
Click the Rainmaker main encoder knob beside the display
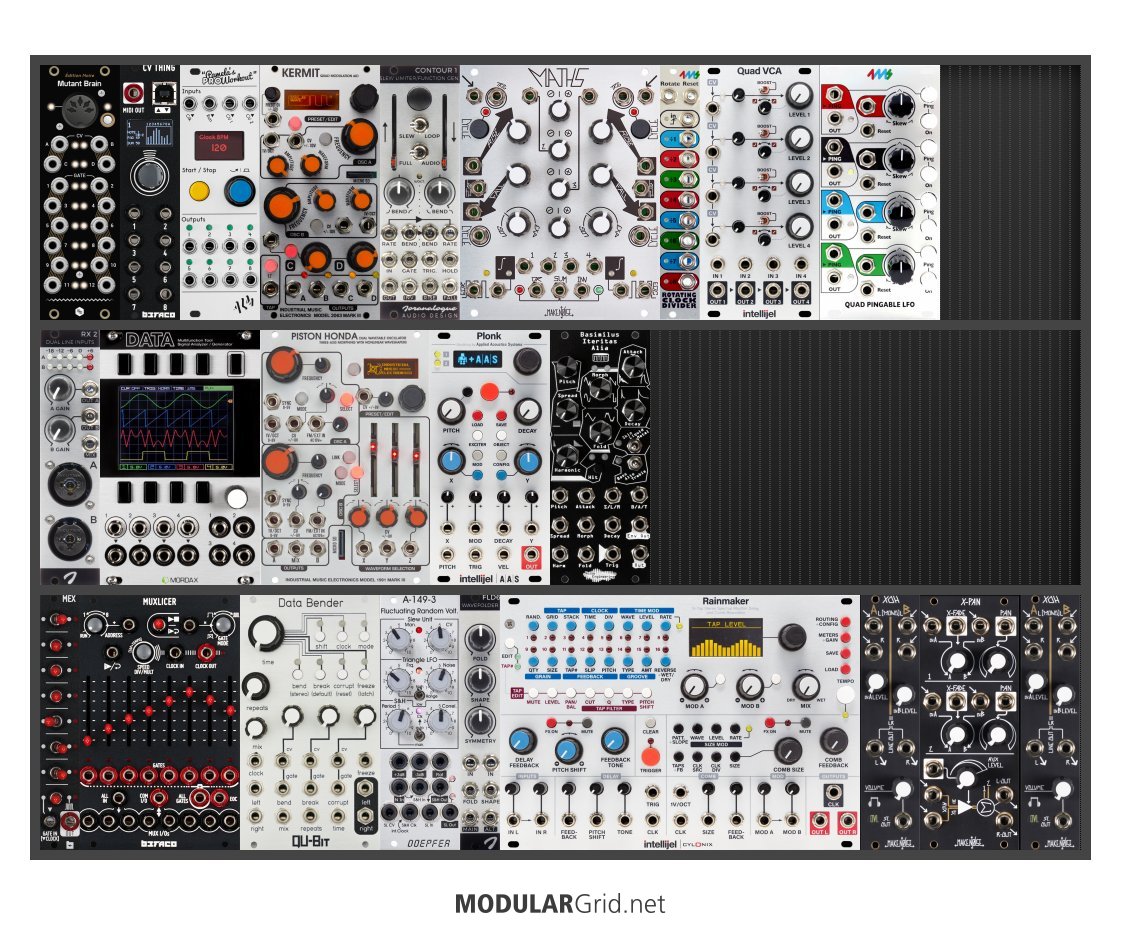(x=791, y=635)
